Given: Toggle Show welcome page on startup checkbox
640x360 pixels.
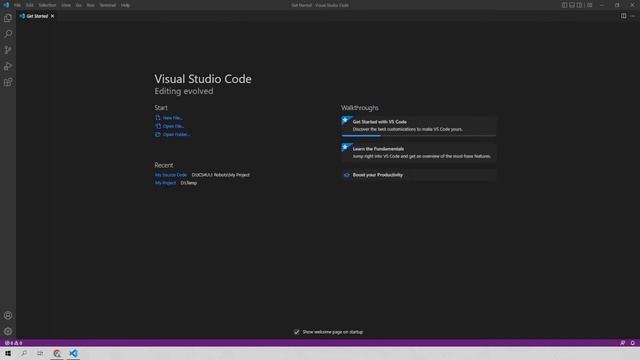Looking at the screenshot, I should click(297, 332).
